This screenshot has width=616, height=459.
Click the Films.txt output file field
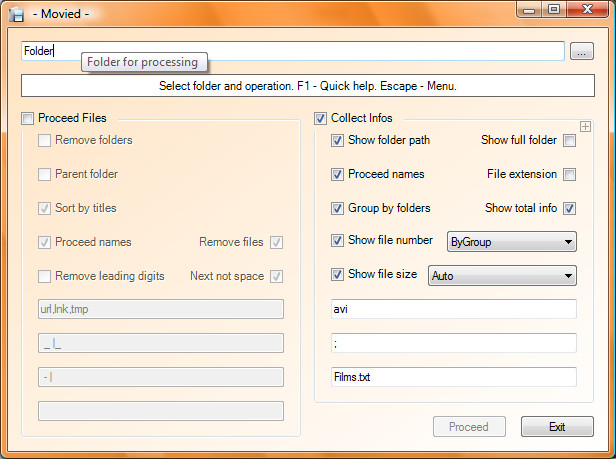pos(454,377)
